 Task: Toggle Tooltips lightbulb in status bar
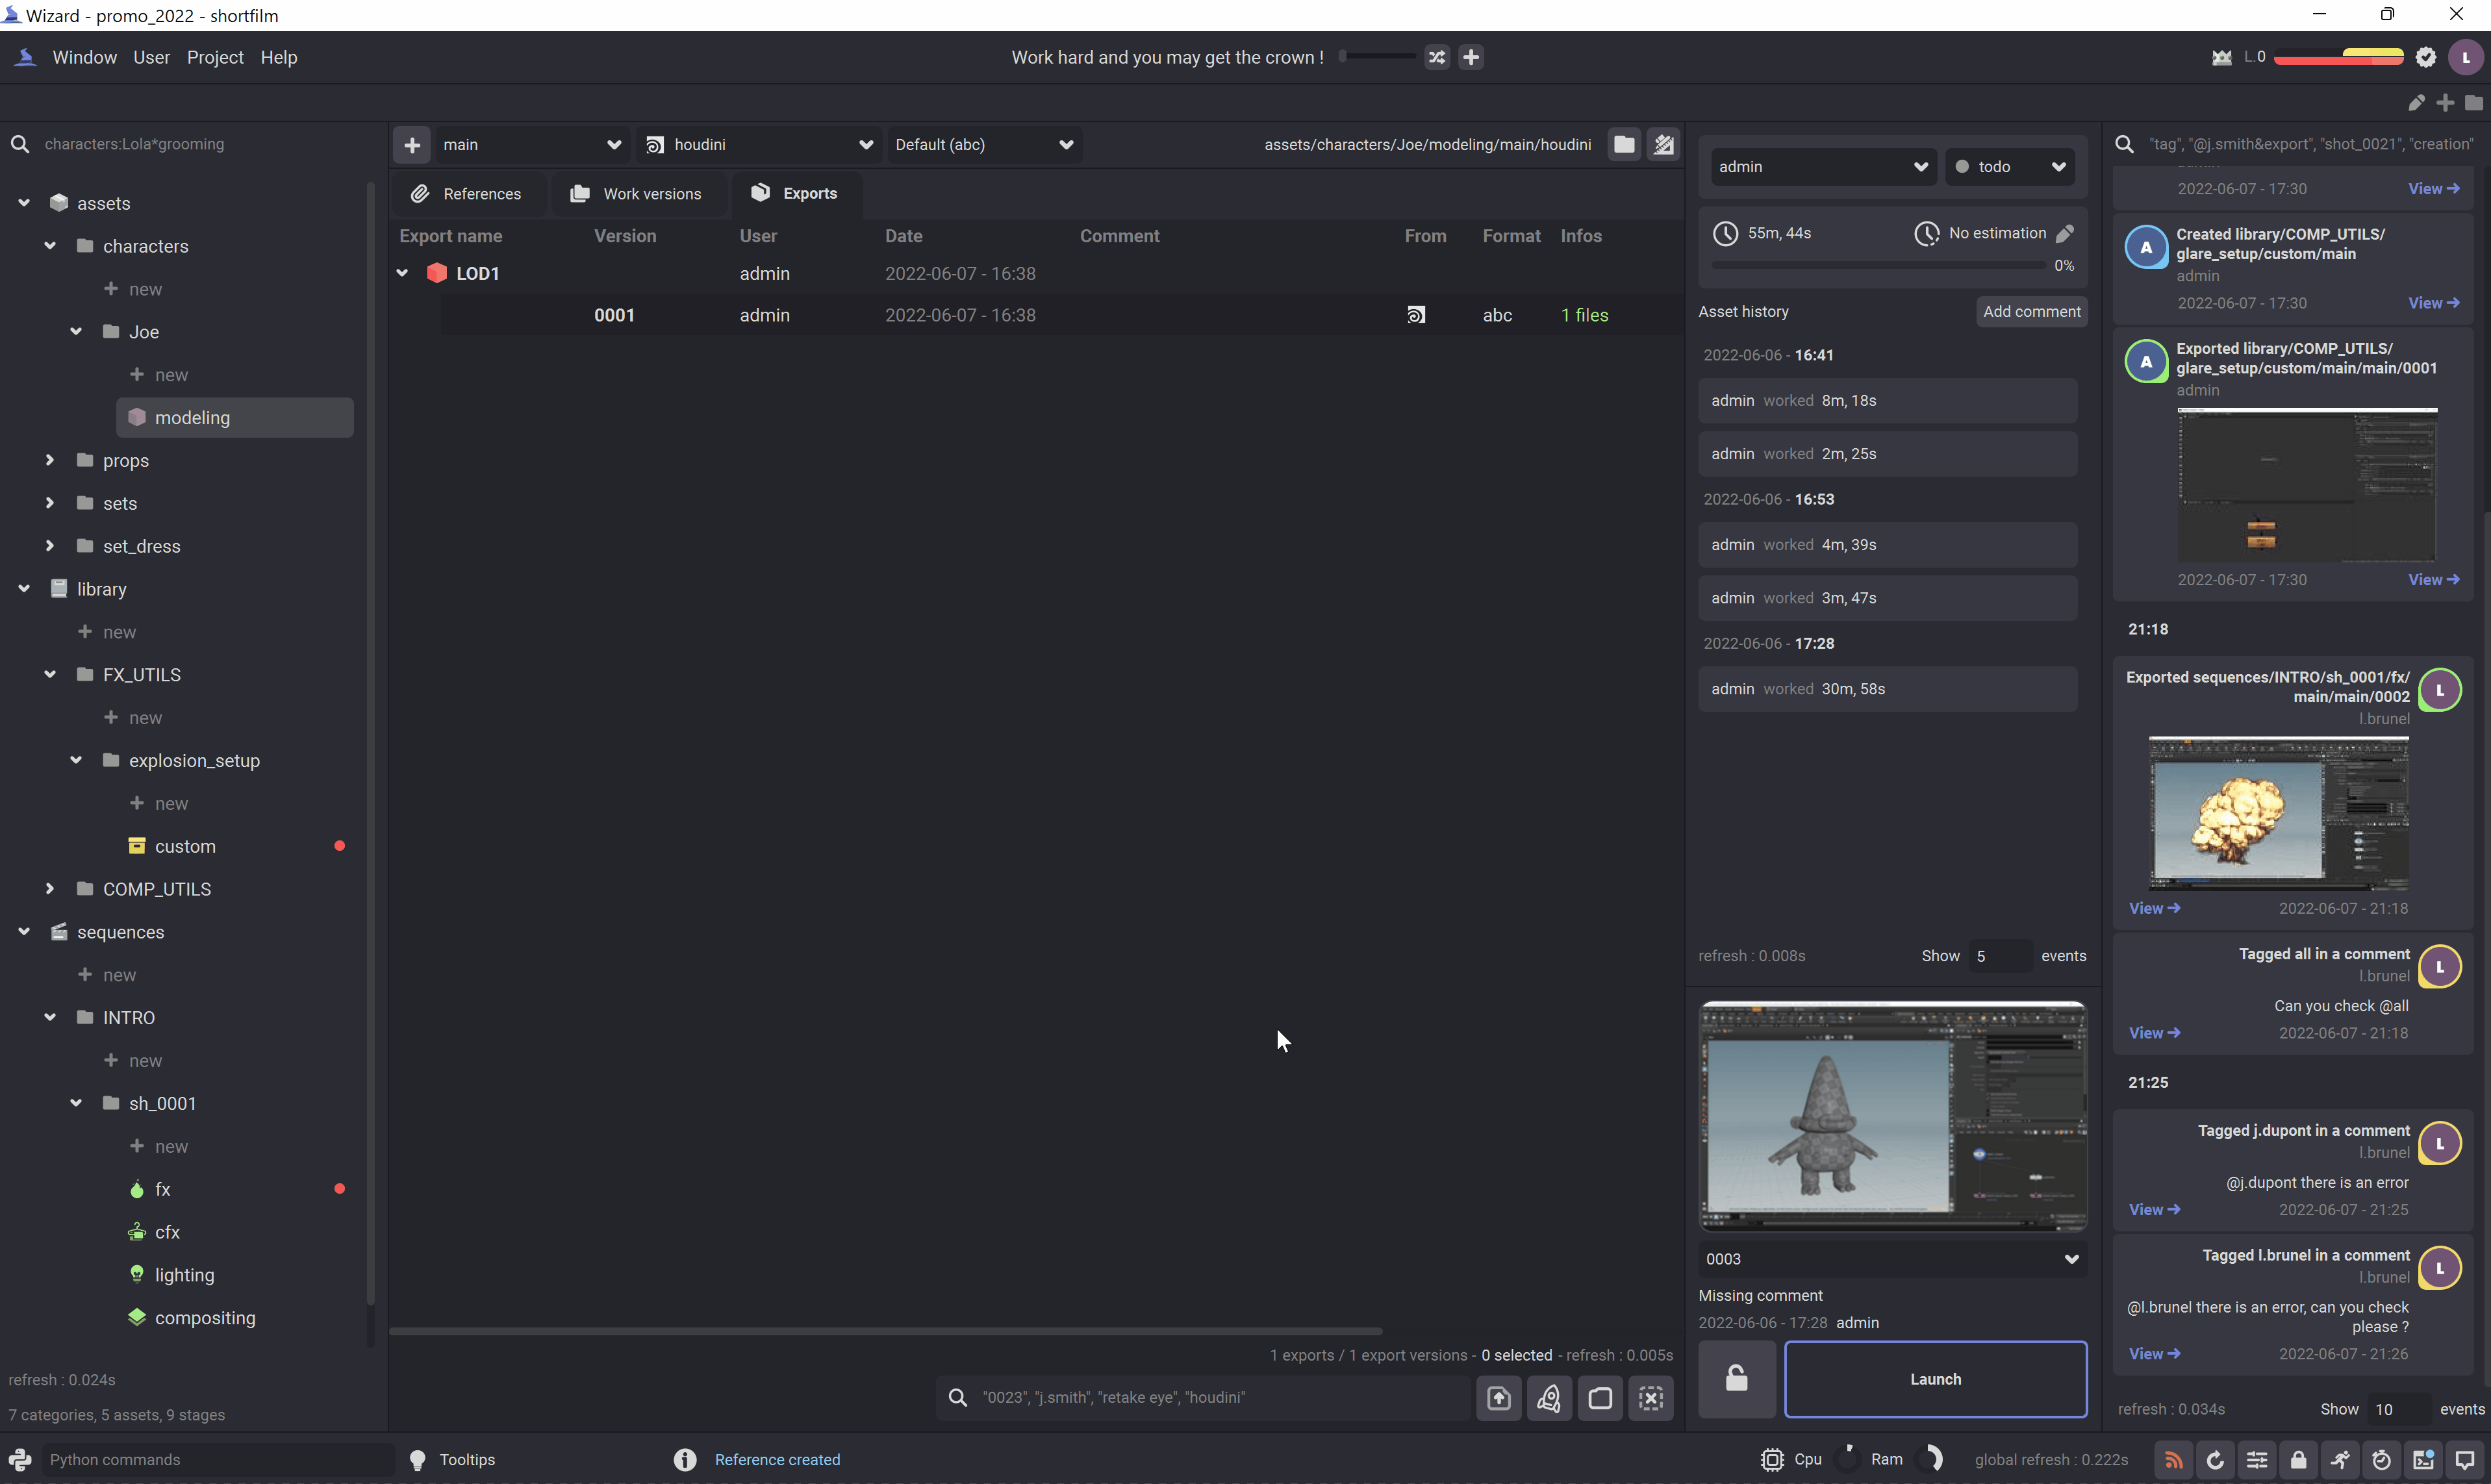tap(418, 1460)
